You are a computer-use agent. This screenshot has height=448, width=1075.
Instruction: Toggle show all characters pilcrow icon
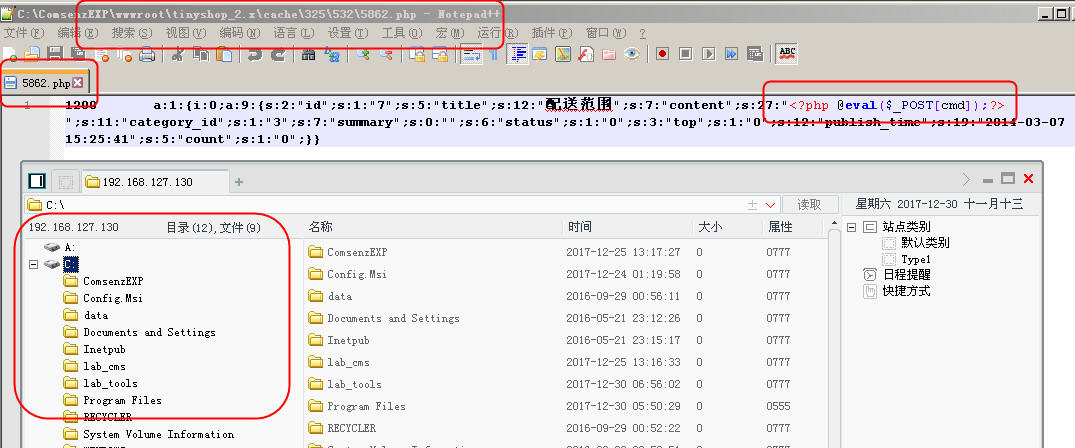tap(493, 54)
